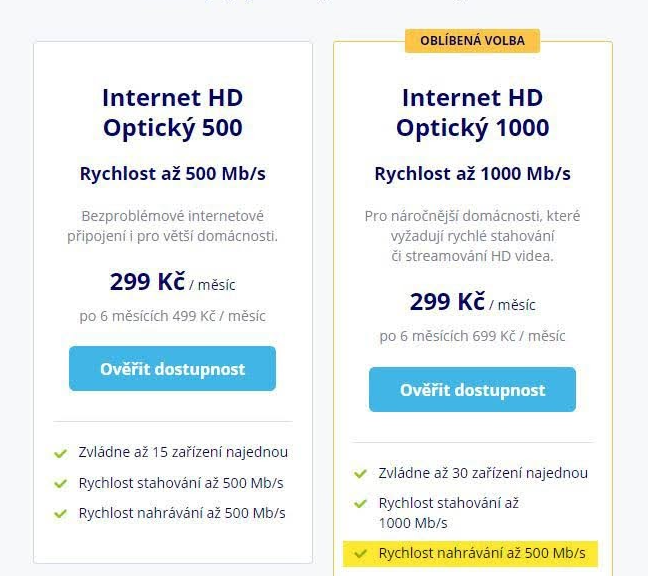Viewport: 648px width, 576px height.
Task: Click the Zvládne až 30 zařízení najednou text
Action: [x=483, y=473]
